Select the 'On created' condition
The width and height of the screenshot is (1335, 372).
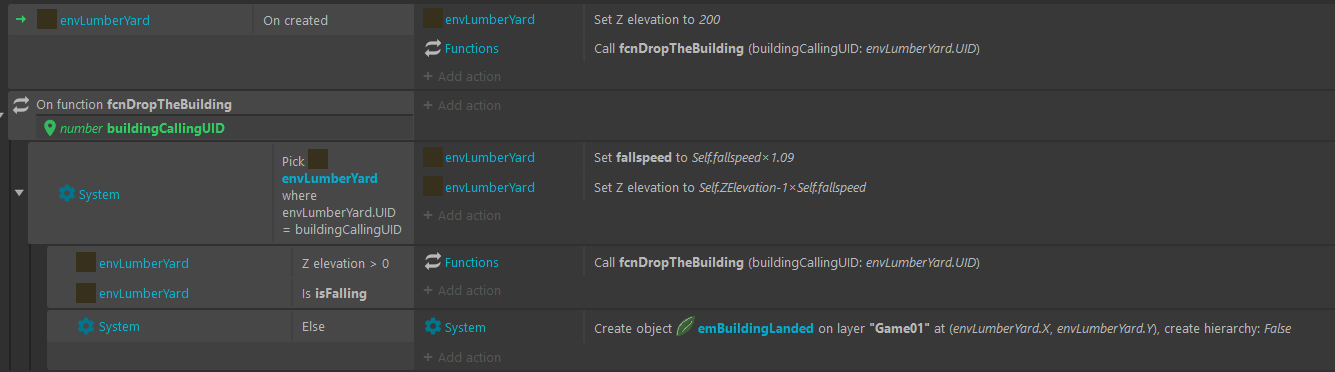coord(333,20)
